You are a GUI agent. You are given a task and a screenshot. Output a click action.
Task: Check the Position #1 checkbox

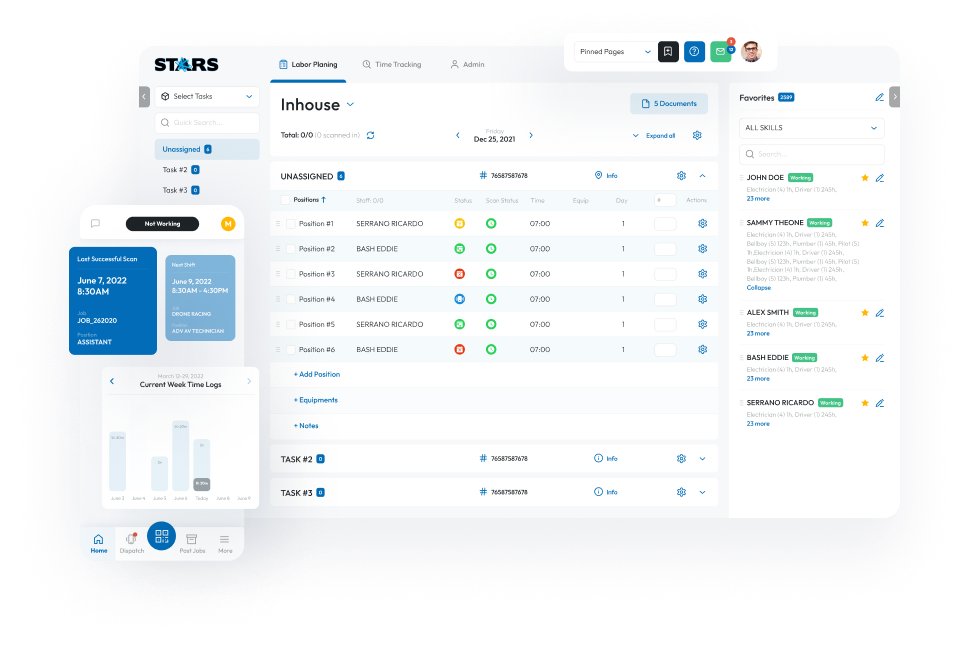291,224
